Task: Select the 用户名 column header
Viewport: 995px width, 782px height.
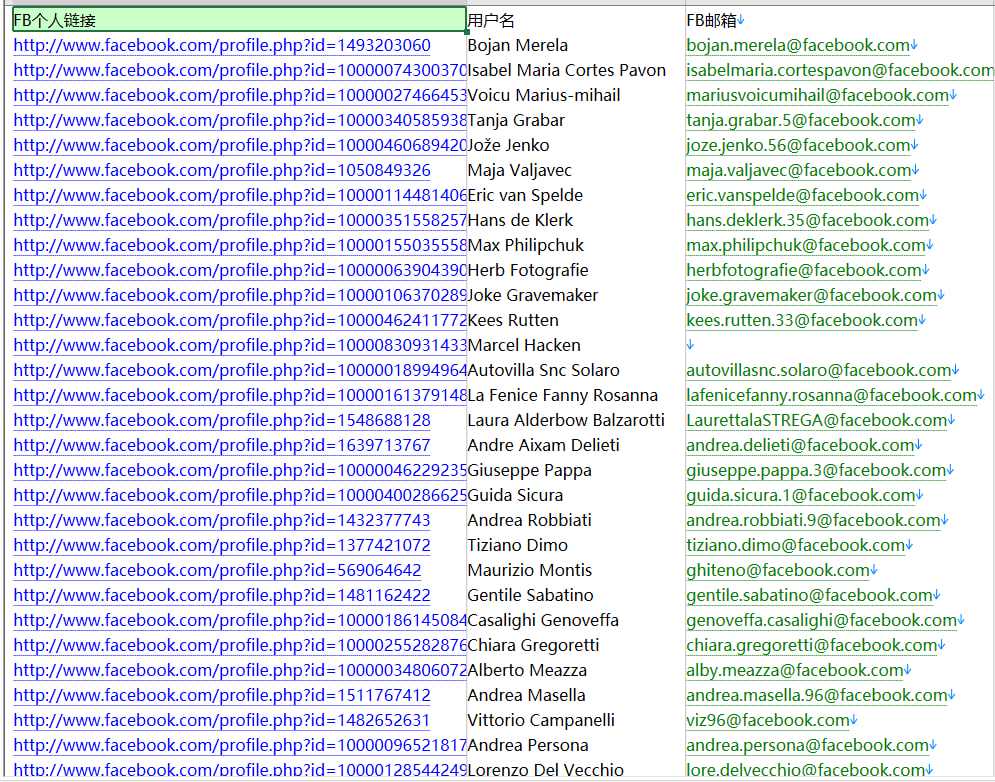Action: tap(491, 20)
